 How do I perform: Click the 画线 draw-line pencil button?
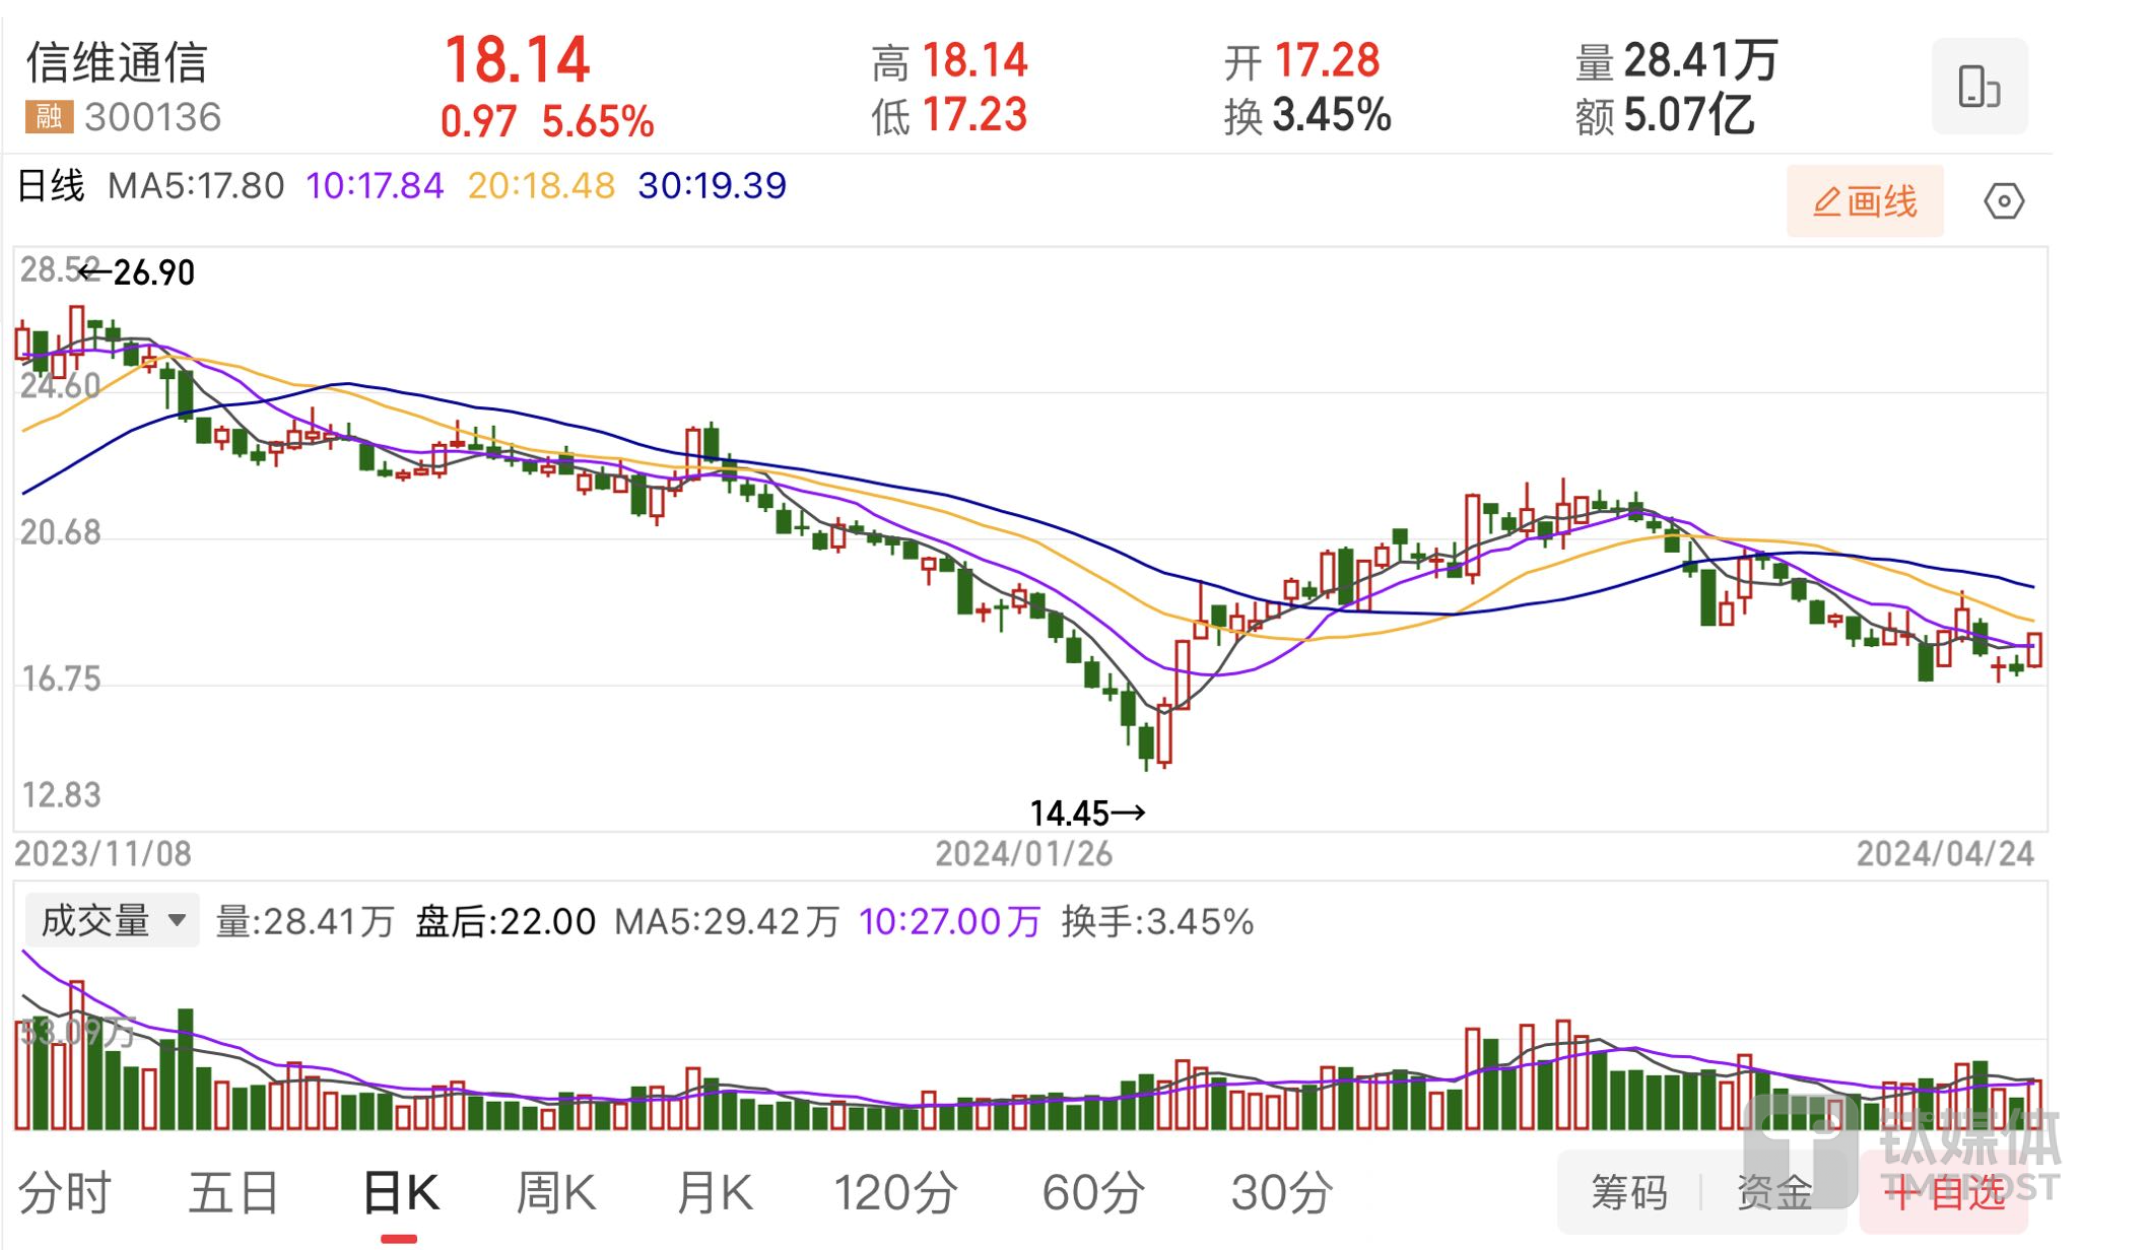click(1864, 201)
